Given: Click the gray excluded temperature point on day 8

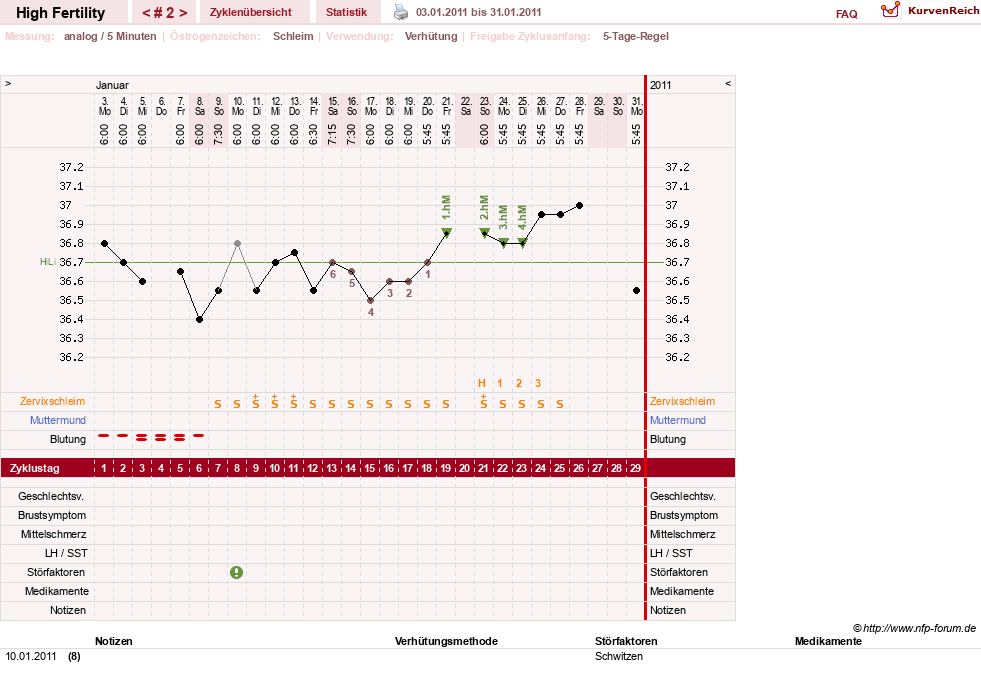Looking at the screenshot, I should pyautogui.click(x=237, y=243).
